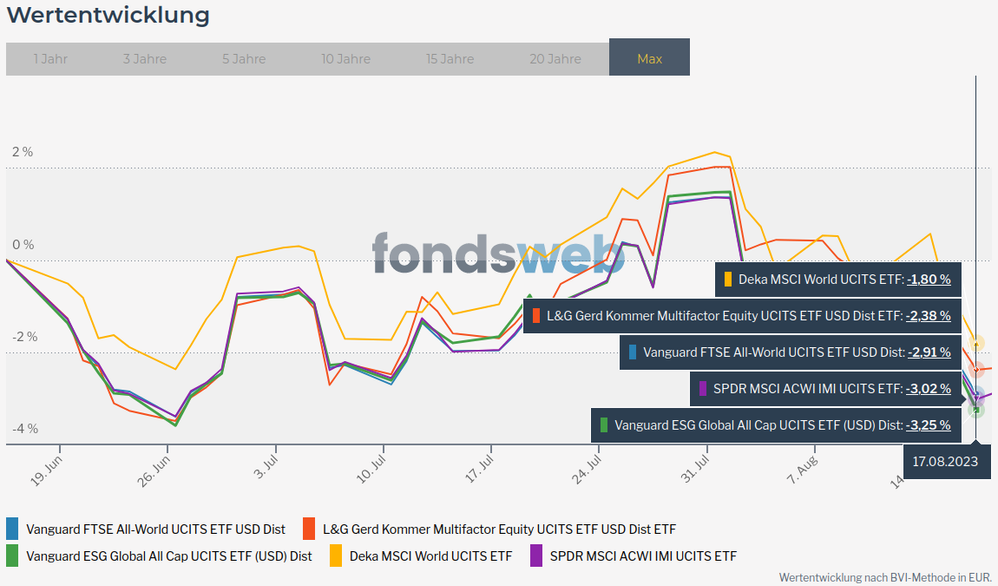Toggle Vanguard FTSE All-World UCITS ETF legend label

tap(155, 529)
